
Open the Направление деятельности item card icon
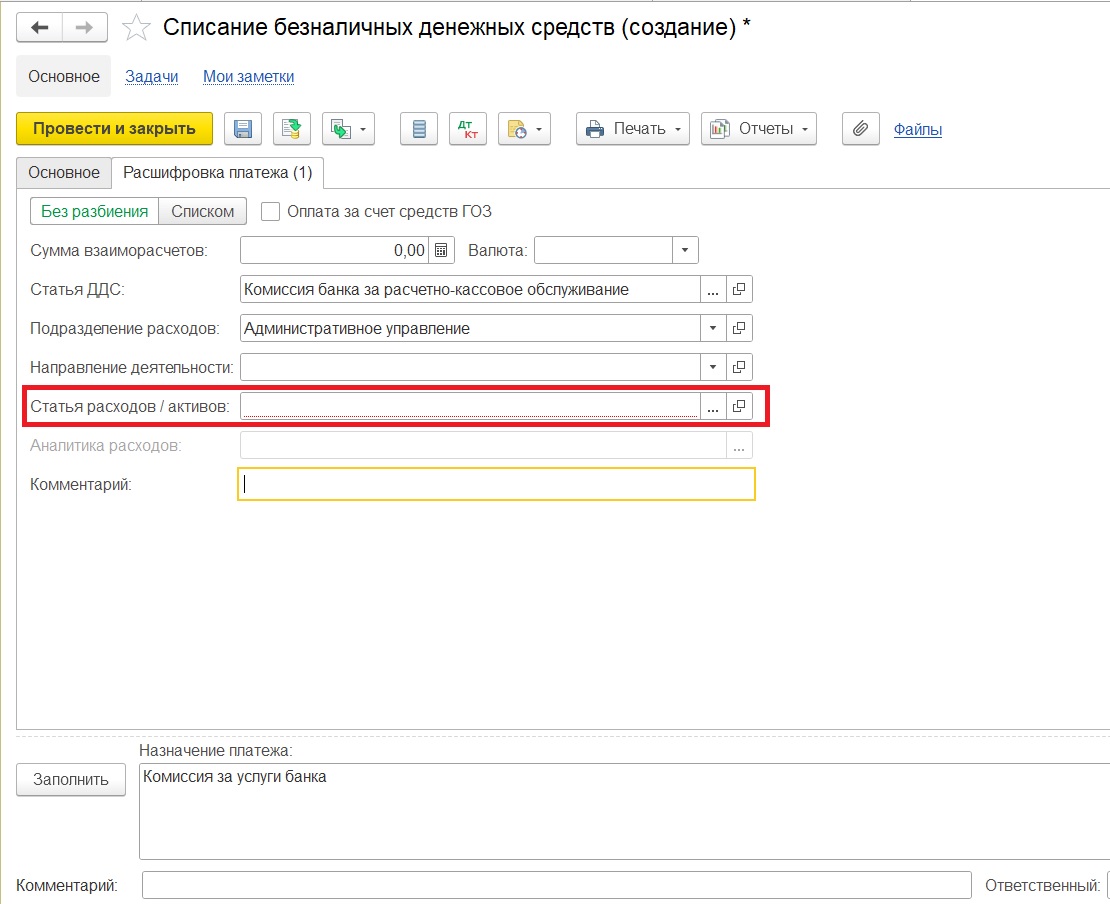[739, 367]
